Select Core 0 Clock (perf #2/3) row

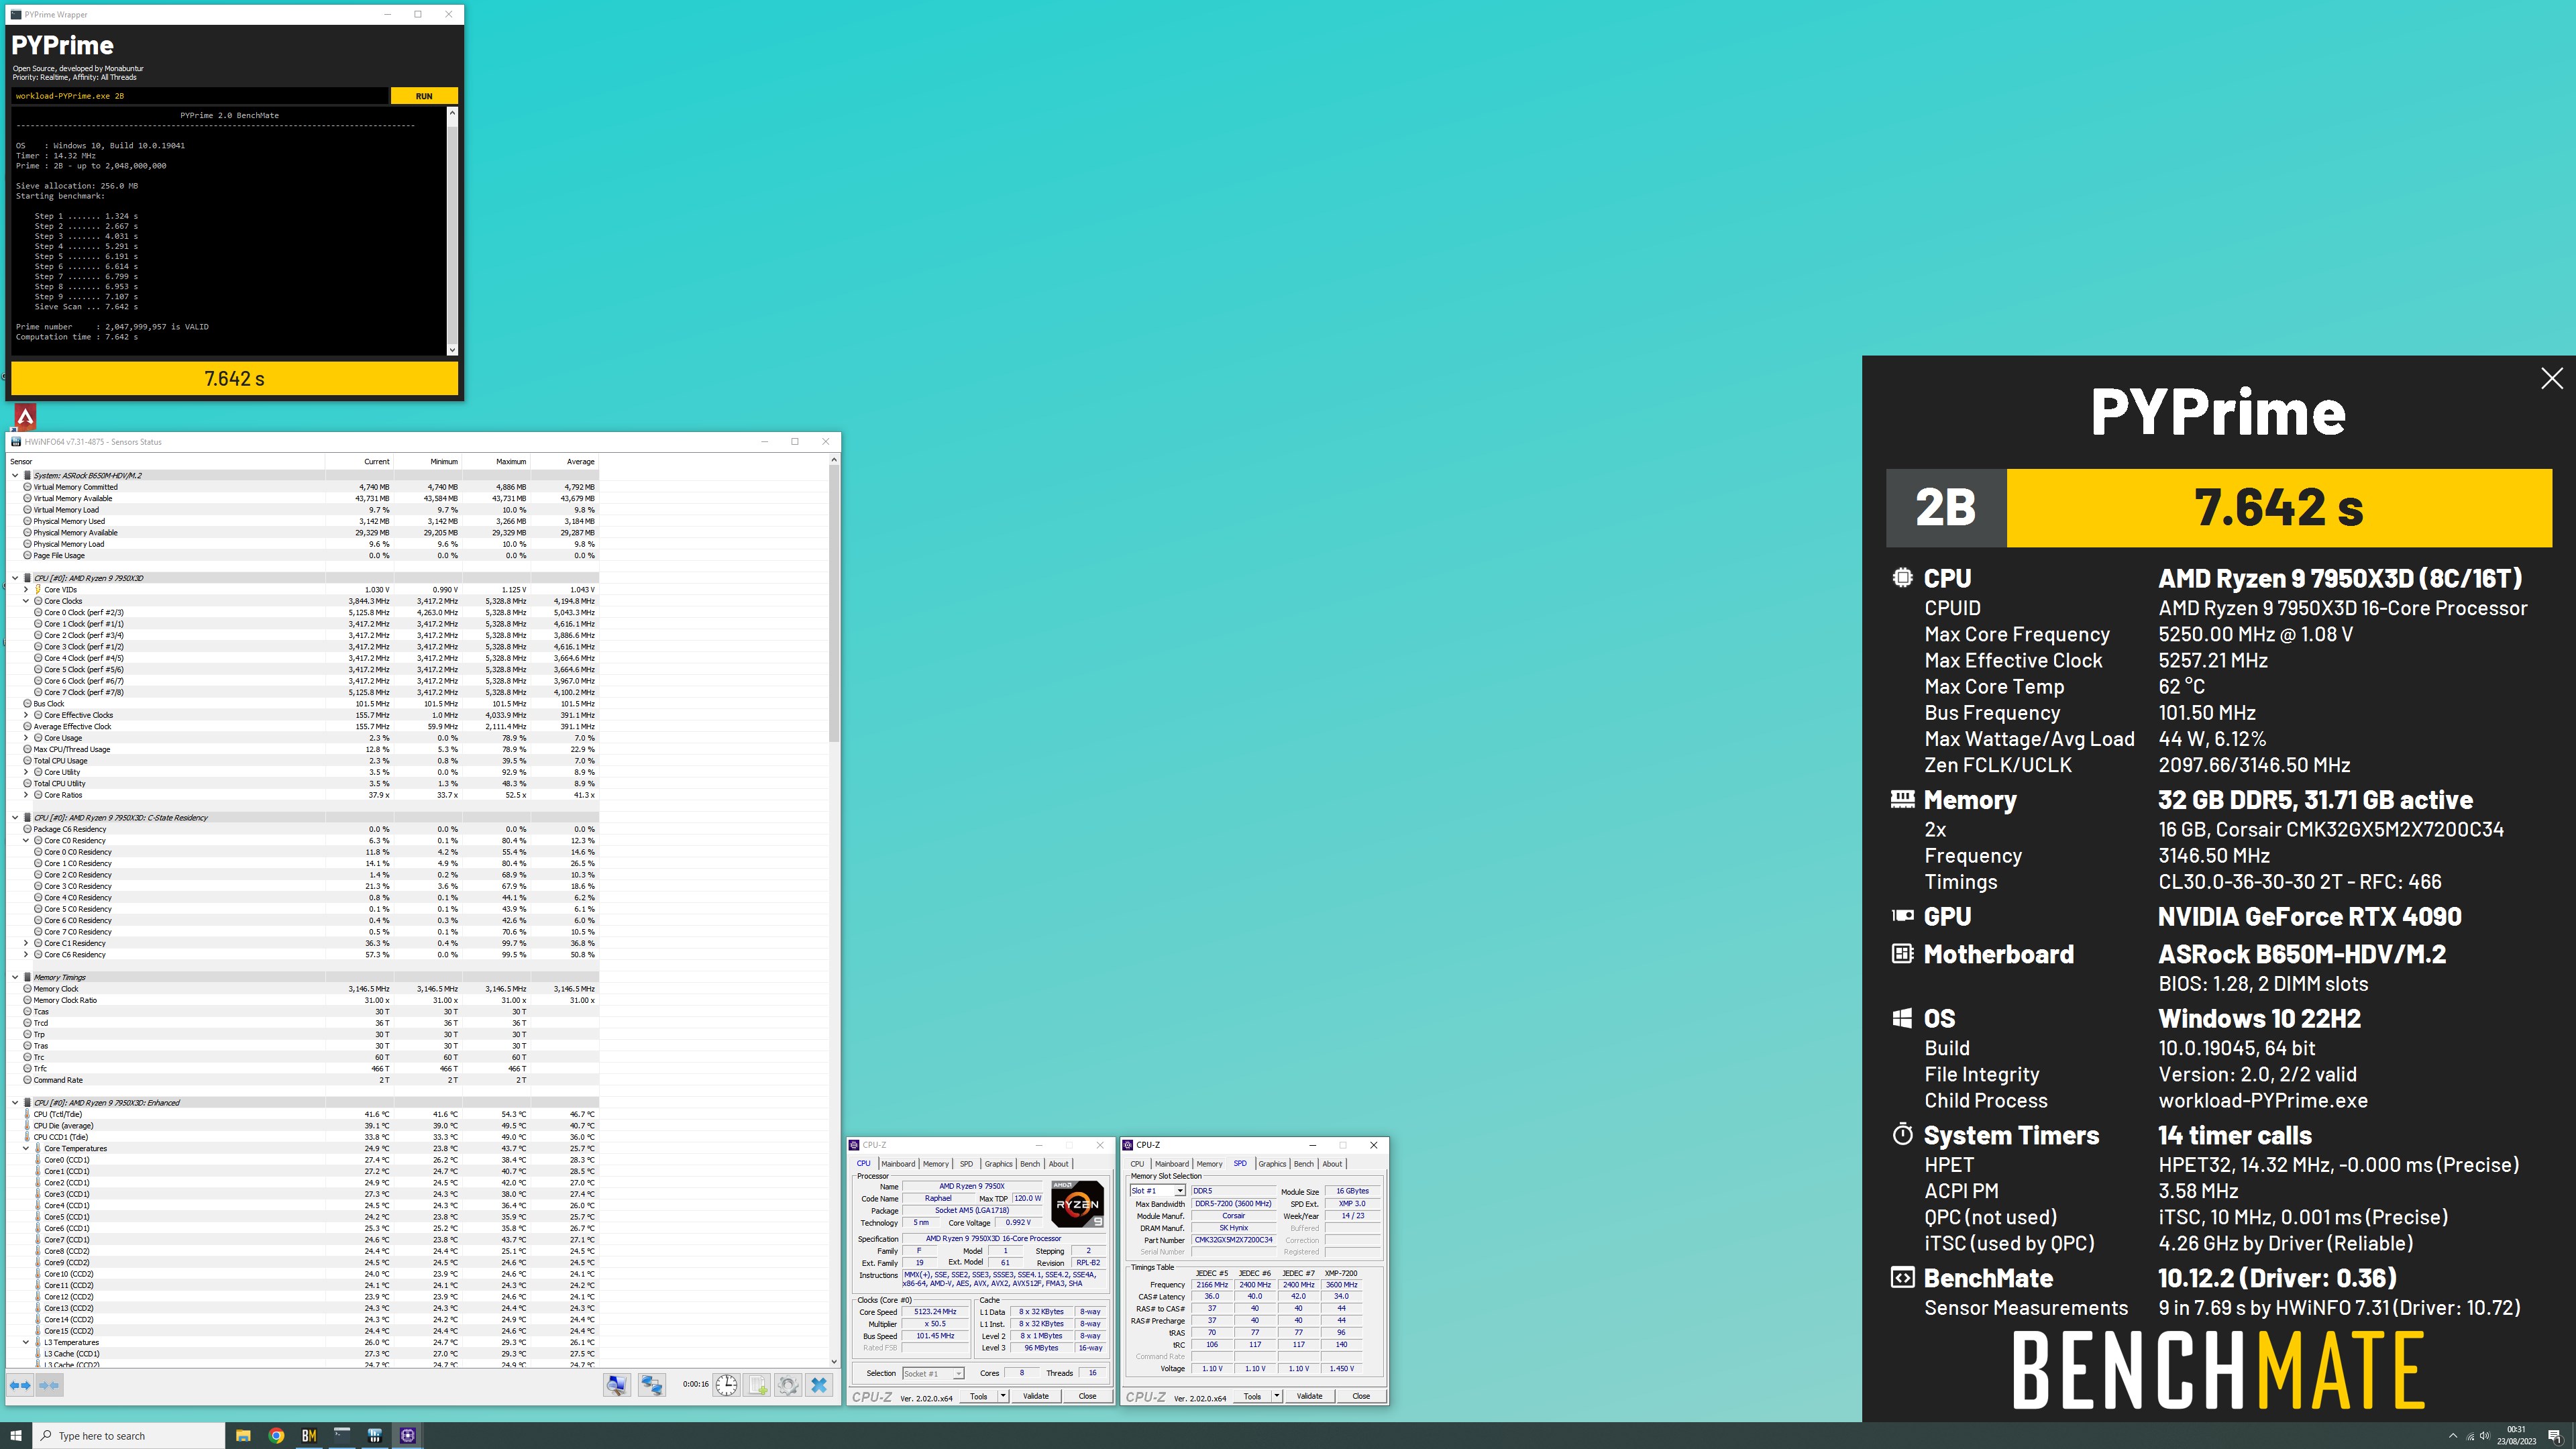coord(303,612)
